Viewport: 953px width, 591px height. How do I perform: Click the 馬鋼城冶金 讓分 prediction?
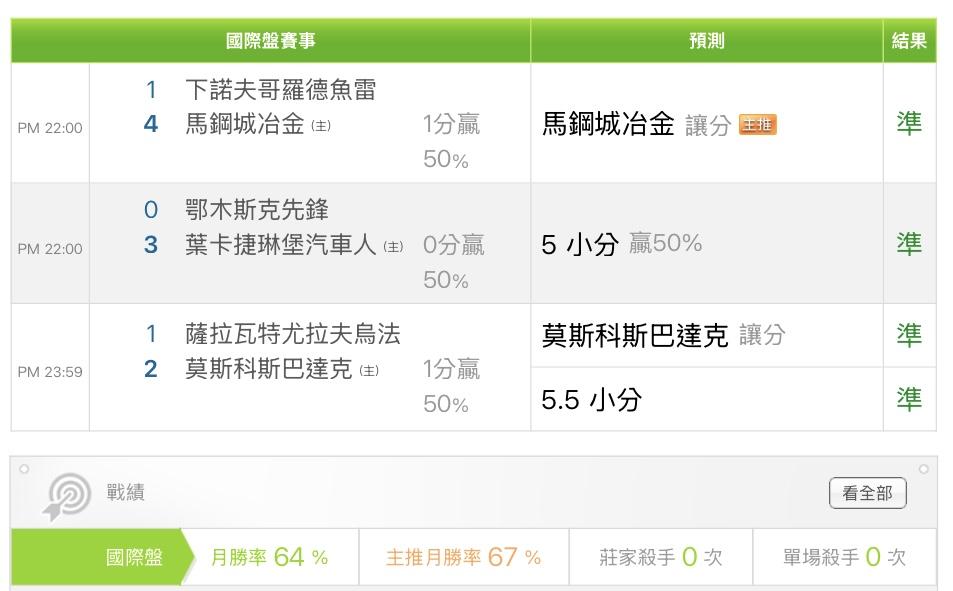coord(636,125)
